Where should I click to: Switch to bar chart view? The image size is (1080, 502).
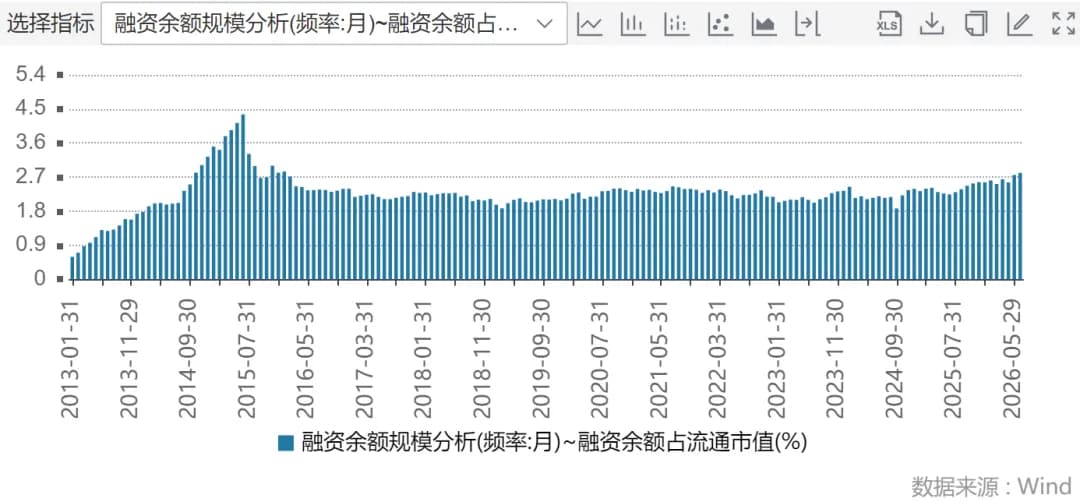pos(633,24)
